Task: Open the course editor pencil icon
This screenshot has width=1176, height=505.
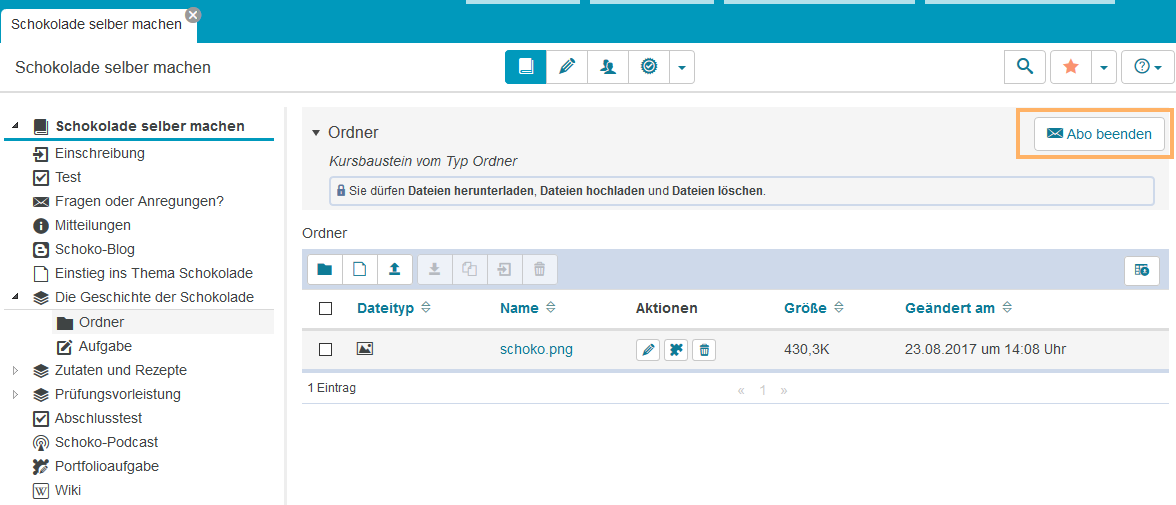Action: coord(567,67)
